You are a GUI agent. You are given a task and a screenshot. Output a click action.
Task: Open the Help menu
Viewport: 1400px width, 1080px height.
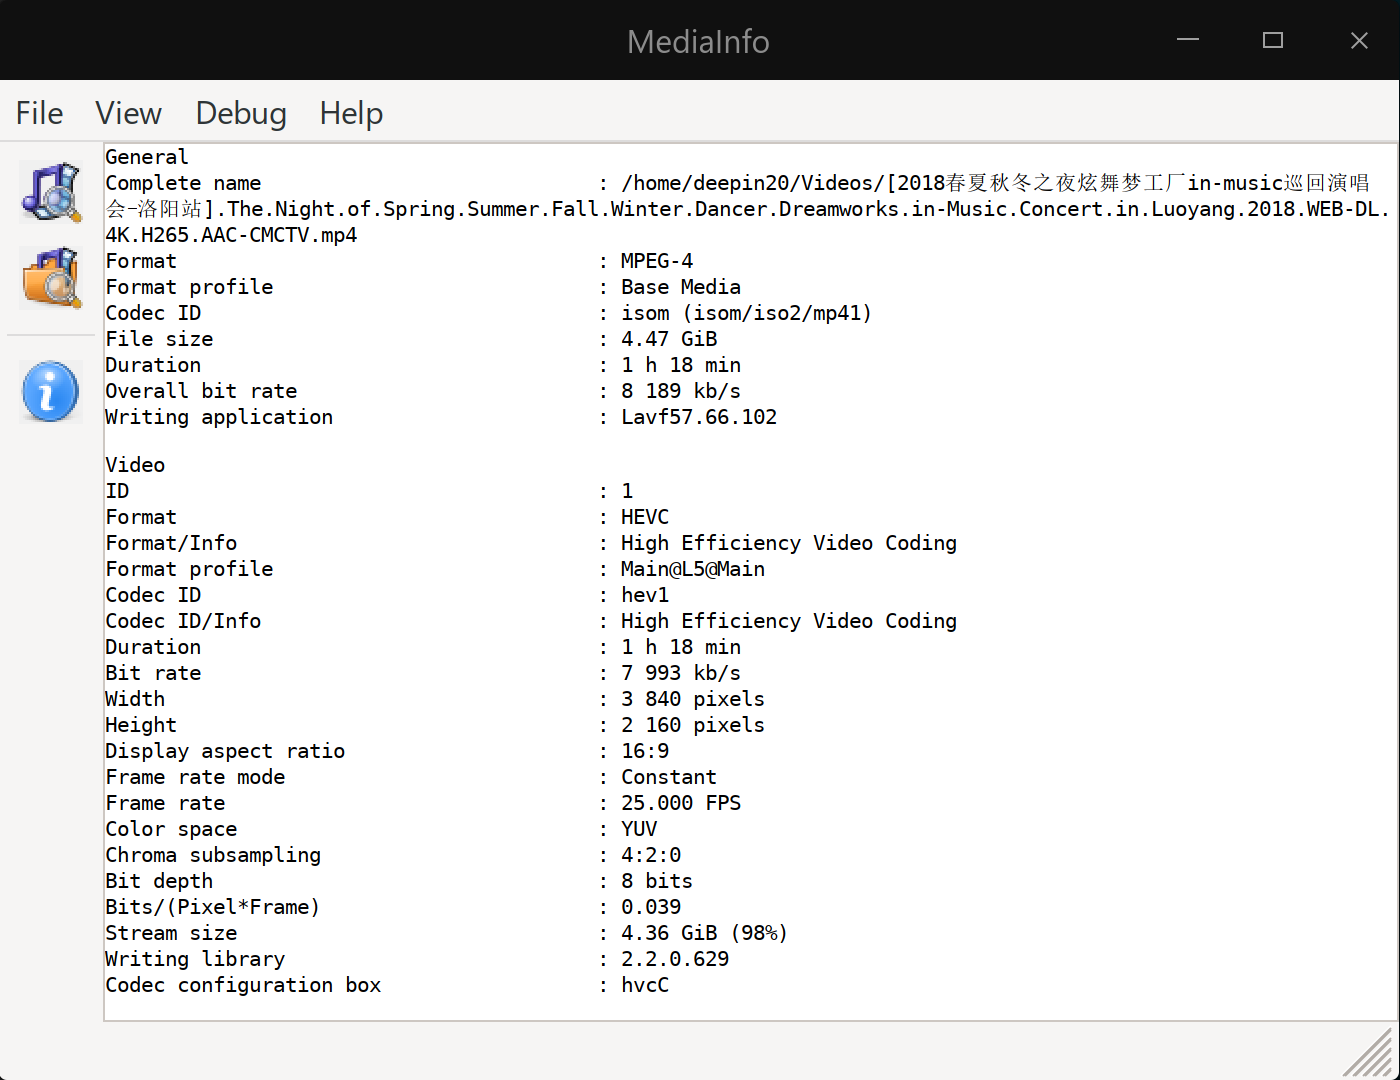tap(351, 113)
